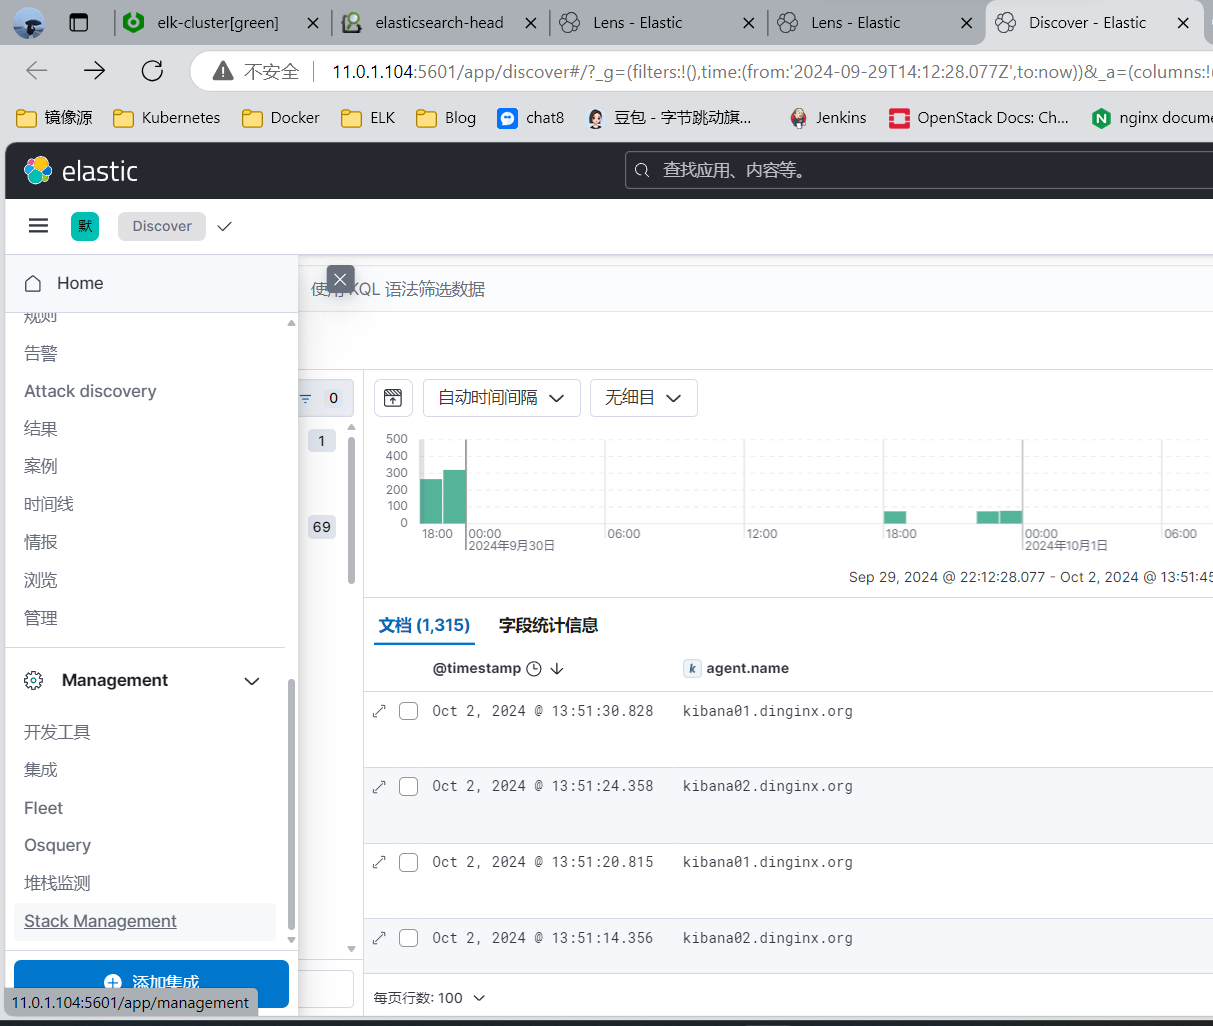Click the field list scrollbar
Viewport: 1213px width, 1026px height.
[351, 510]
